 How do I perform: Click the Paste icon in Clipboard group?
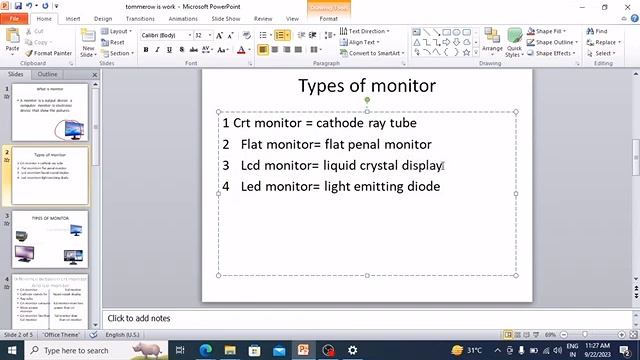[x=12, y=37]
